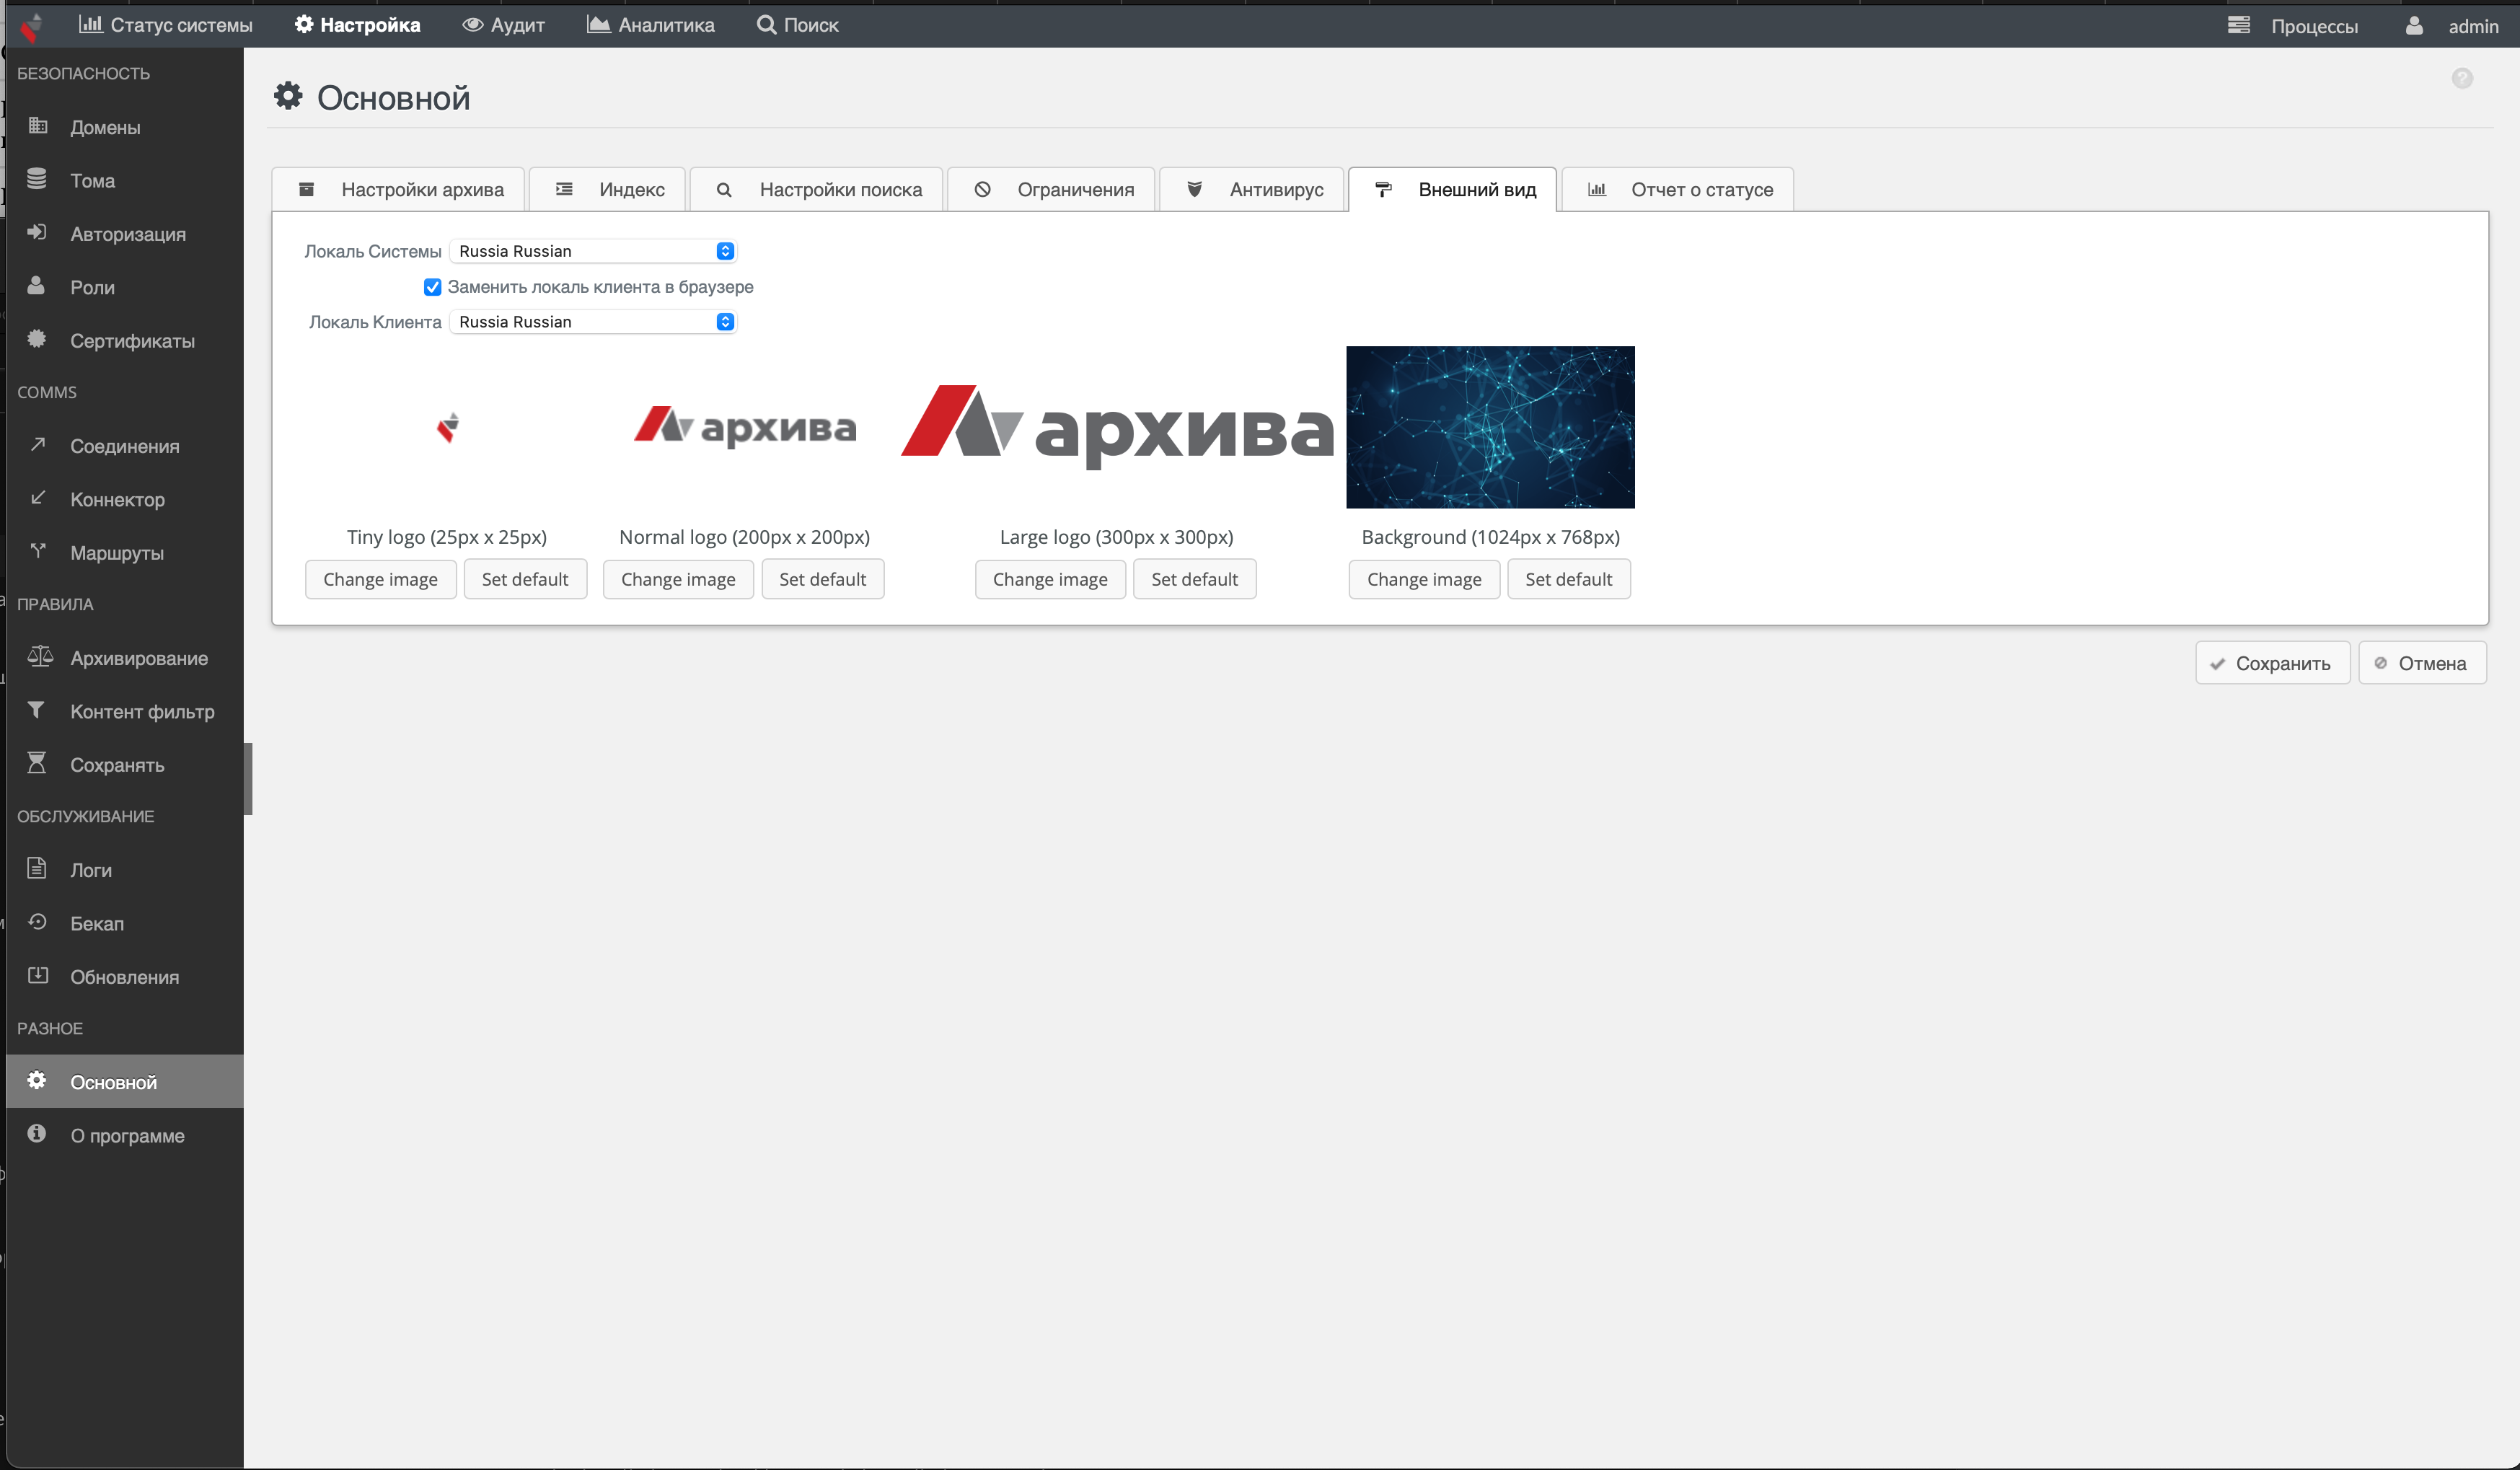Click the Соединения arrow icon
The height and width of the screenshot is (1470, 2520).
click(x=37, y=444)
